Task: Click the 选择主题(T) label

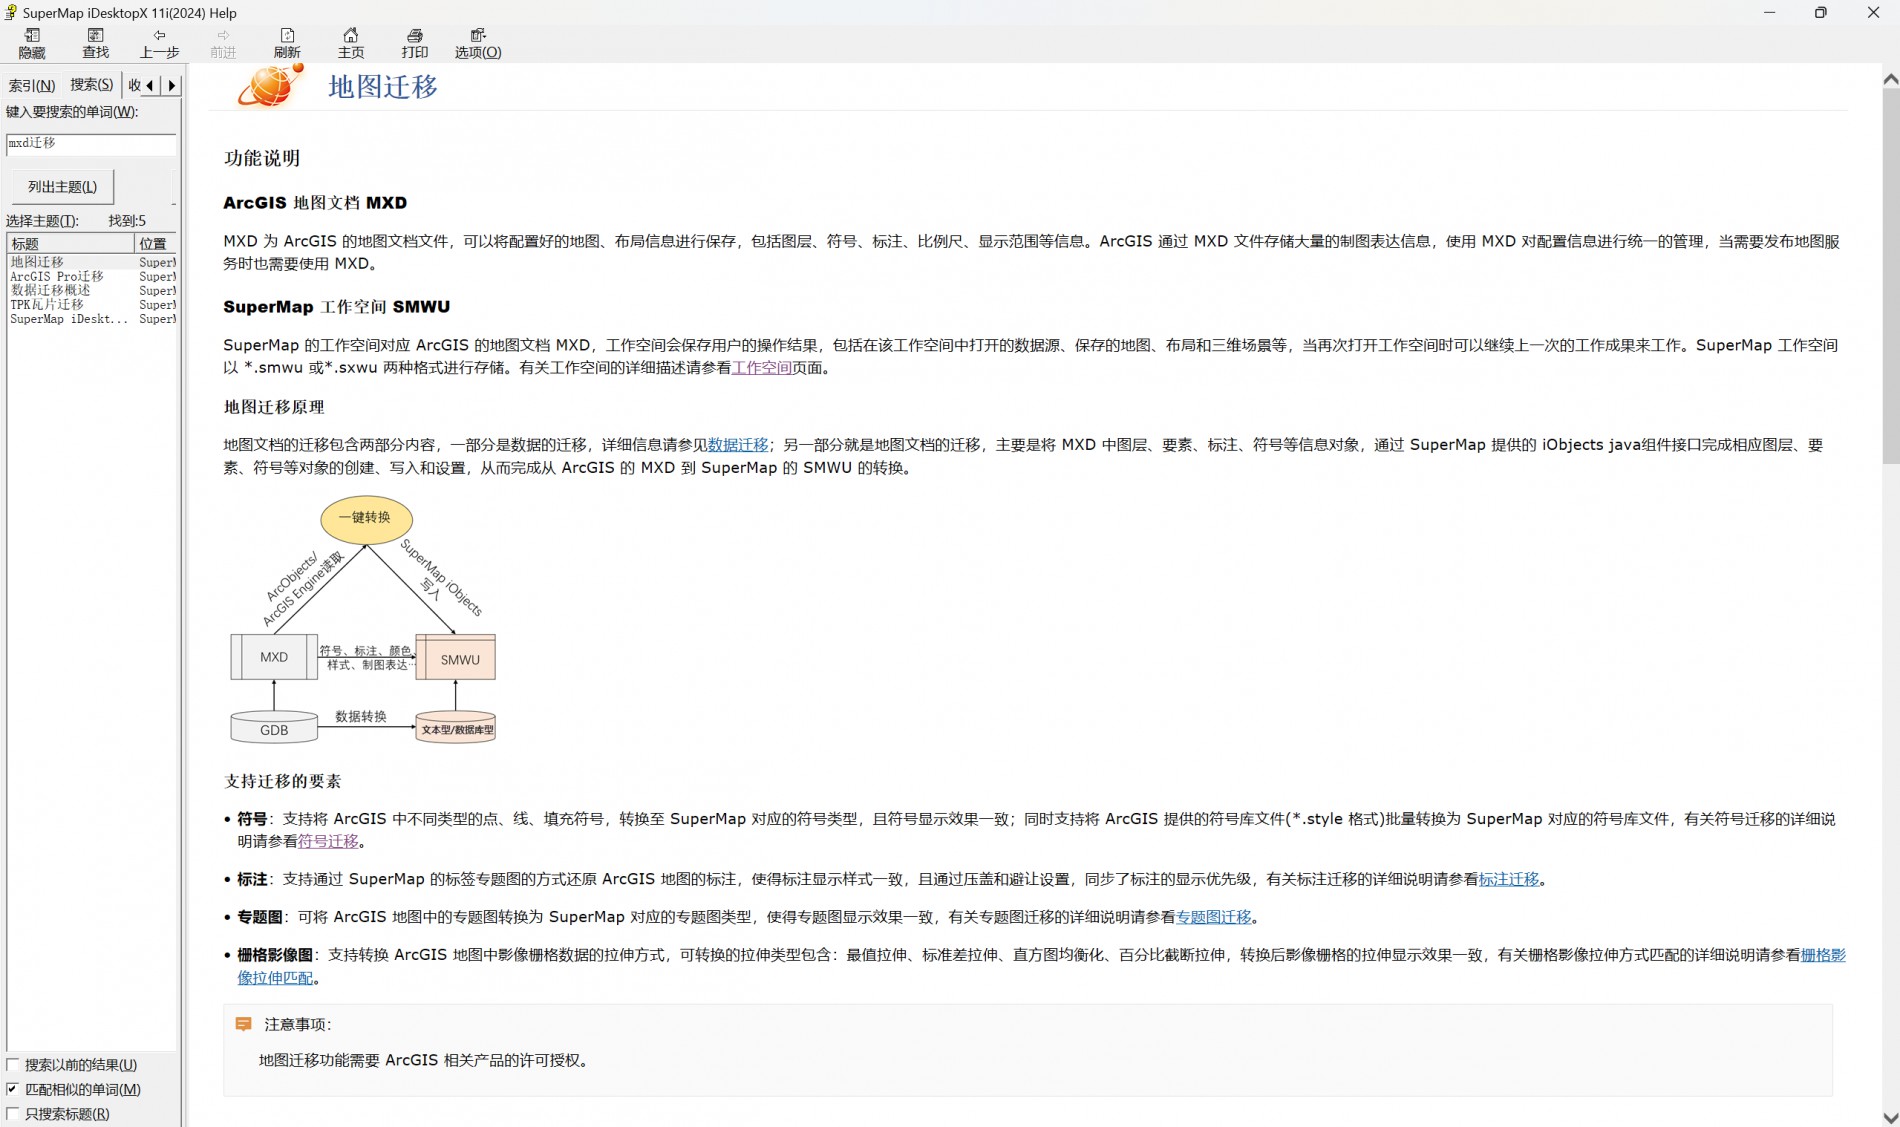Action: point(42,221)
